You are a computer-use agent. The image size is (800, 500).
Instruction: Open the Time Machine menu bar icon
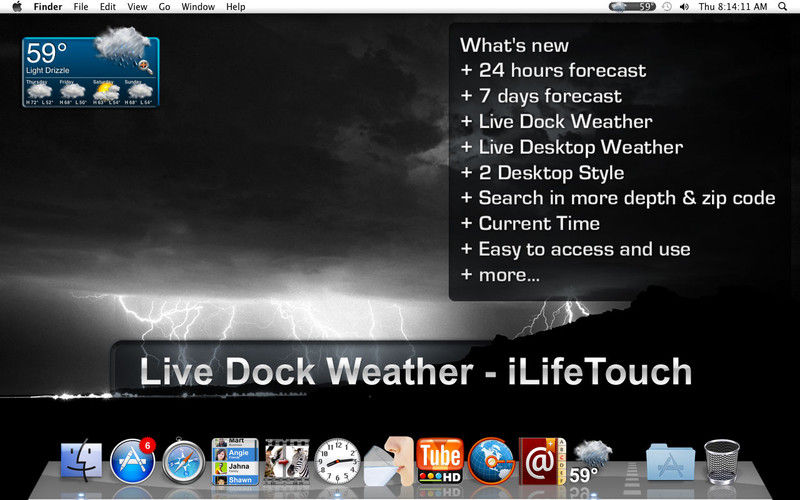coord(667,7)
